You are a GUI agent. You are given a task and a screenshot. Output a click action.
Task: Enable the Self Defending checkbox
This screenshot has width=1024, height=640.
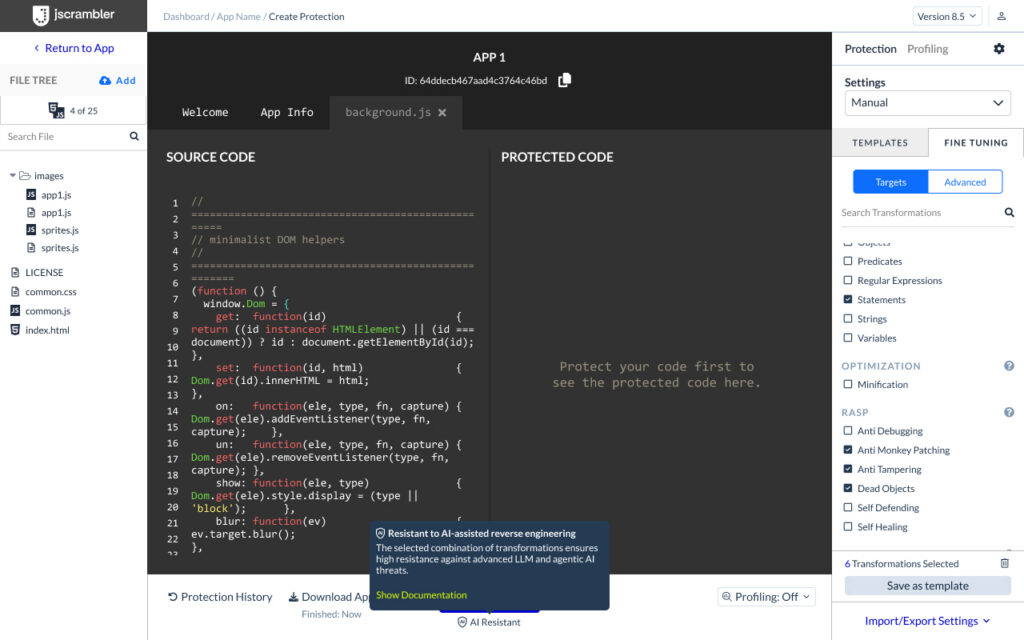[x=848, y=507]
